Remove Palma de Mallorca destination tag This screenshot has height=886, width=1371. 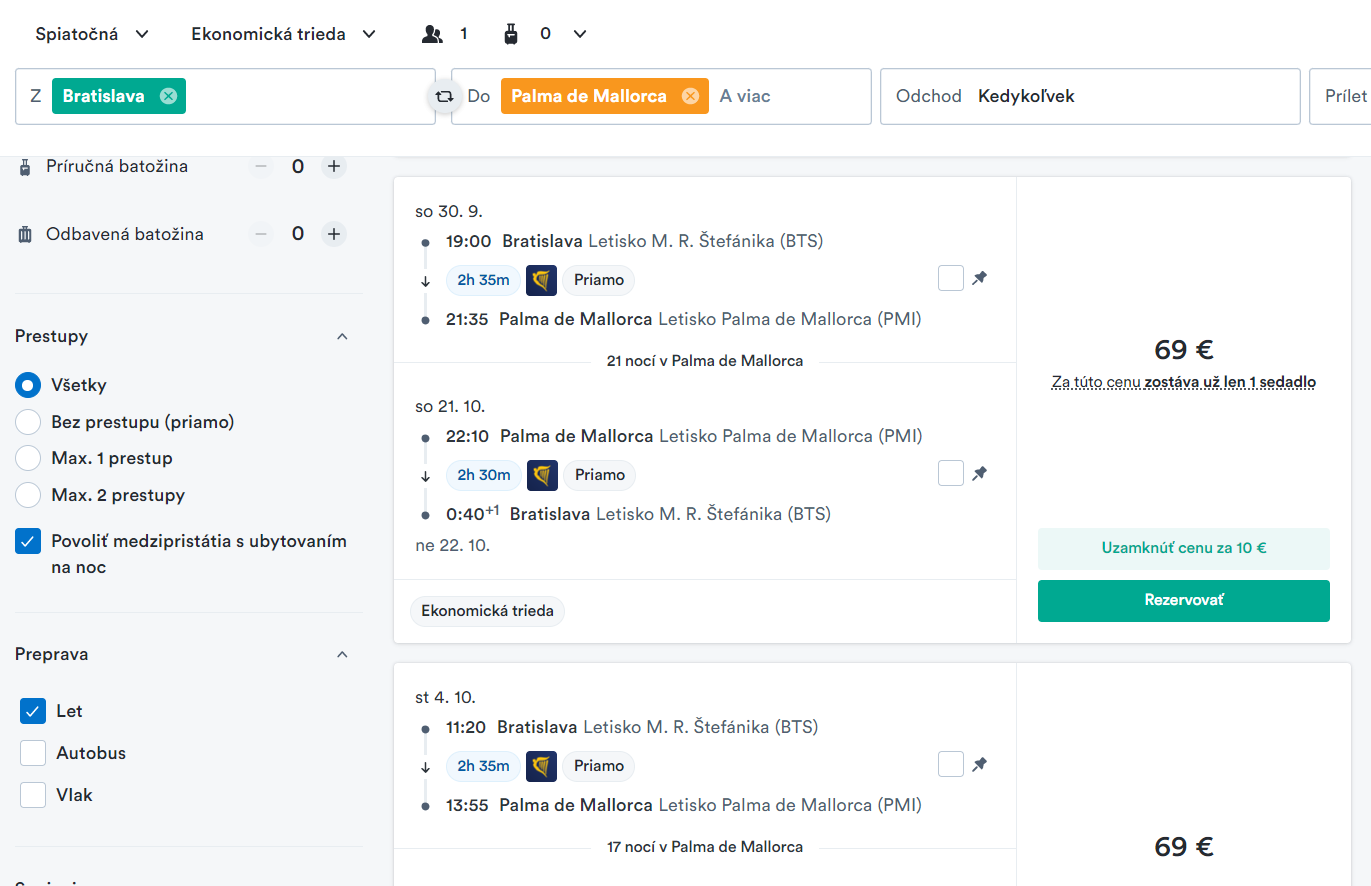[x=690, y=96]
